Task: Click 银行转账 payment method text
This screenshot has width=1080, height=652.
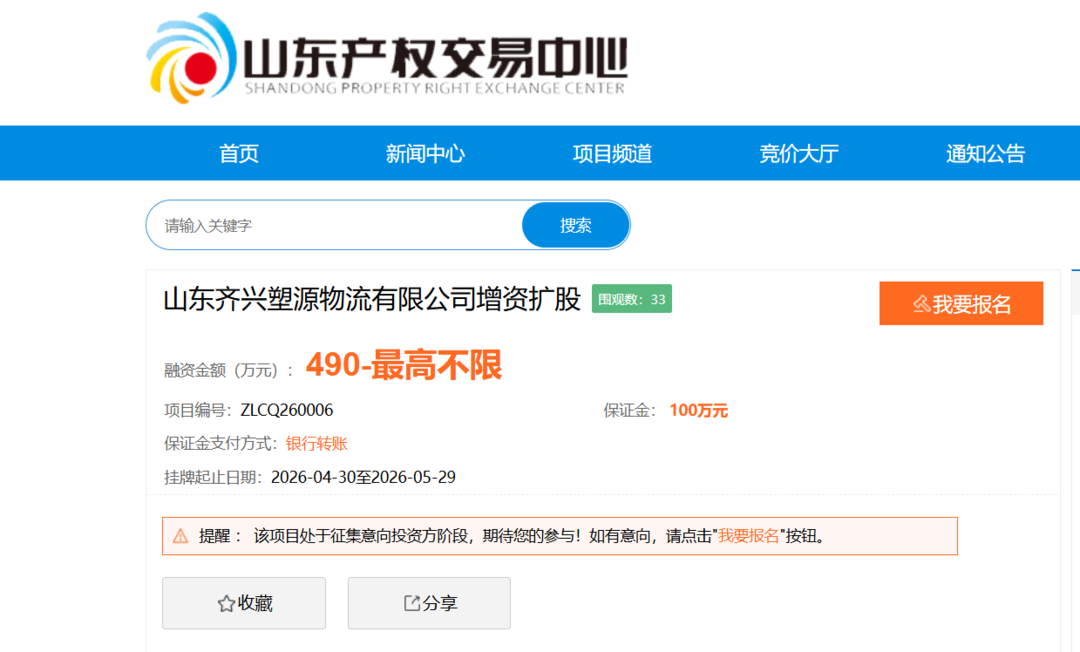Action: point(317,443)
